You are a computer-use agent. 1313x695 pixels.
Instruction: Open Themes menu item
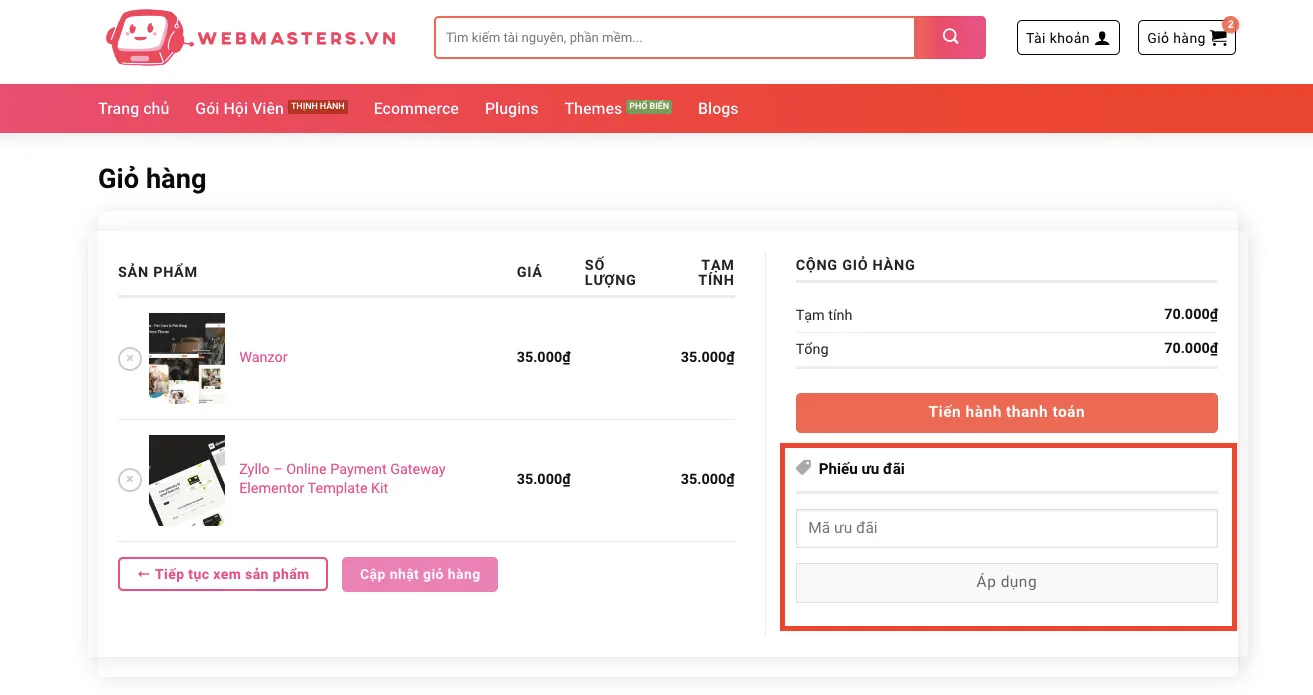pyautogui.click(x=593, y=108)
